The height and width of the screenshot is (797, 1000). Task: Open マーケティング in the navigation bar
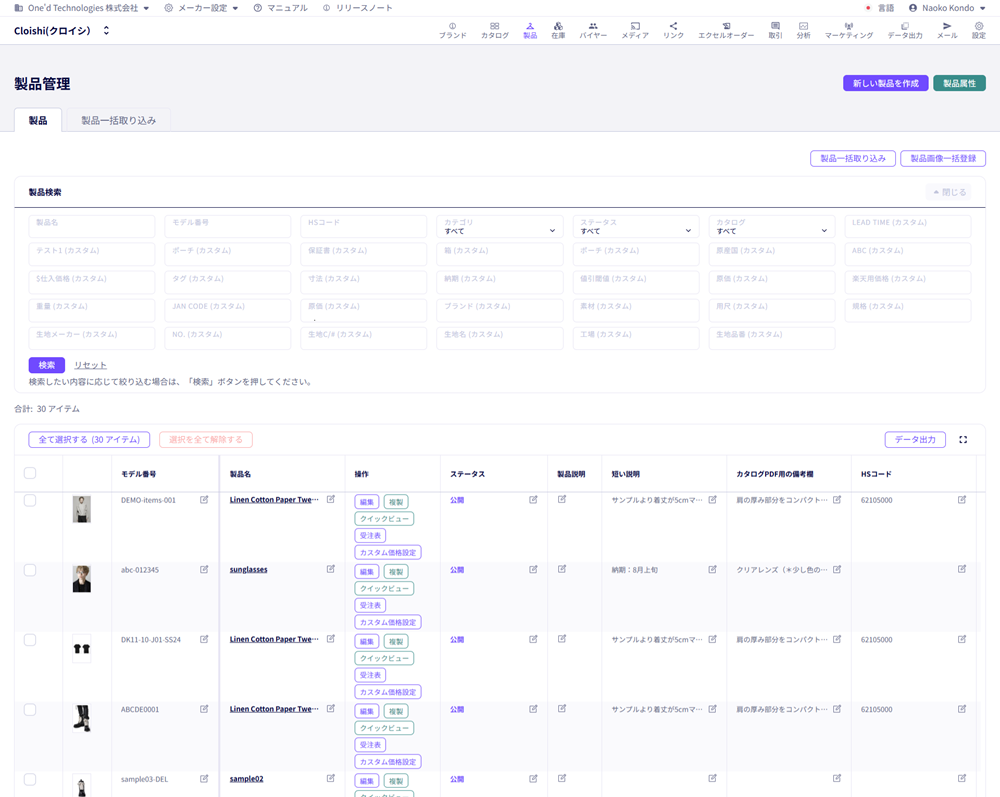point(849,31)
